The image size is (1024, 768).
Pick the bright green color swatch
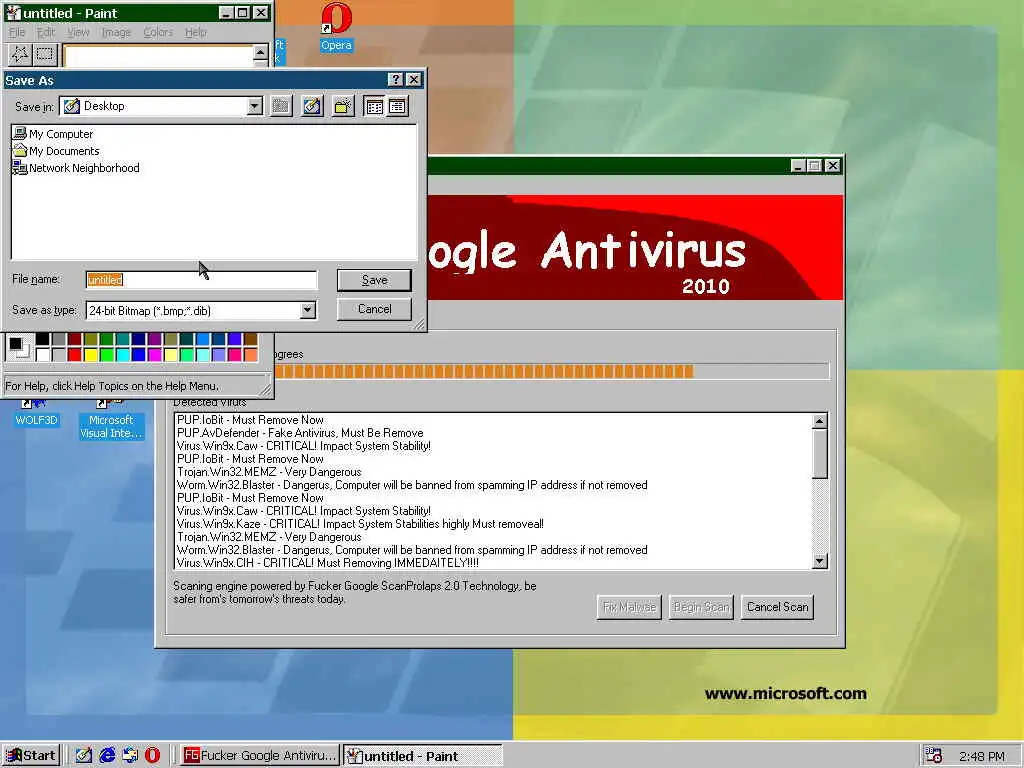click(x=106, y=355)
